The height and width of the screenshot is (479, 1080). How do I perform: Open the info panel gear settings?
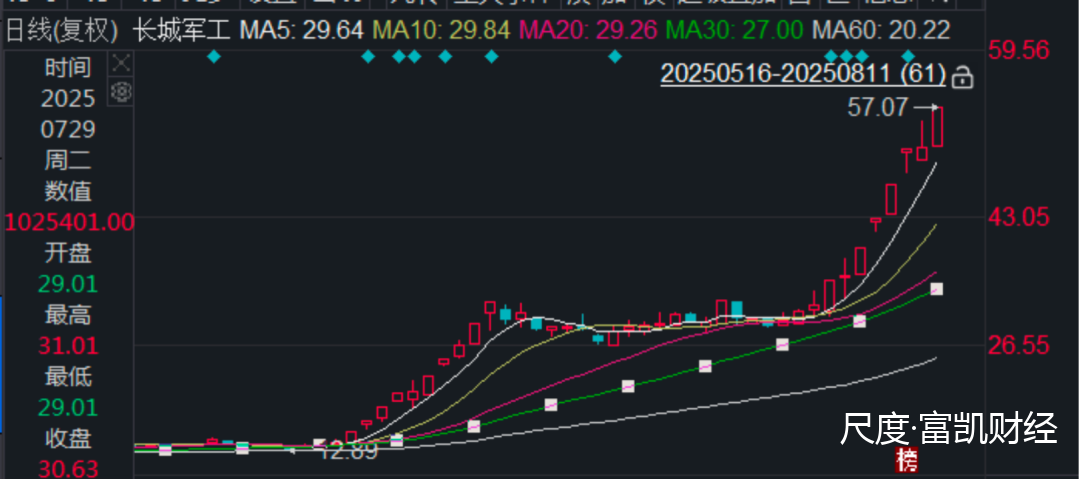(x=121, y=91)
